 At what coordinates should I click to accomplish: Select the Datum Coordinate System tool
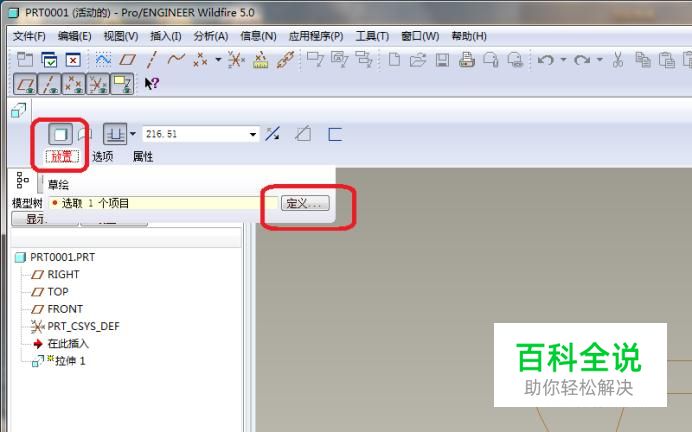[236, 59]
